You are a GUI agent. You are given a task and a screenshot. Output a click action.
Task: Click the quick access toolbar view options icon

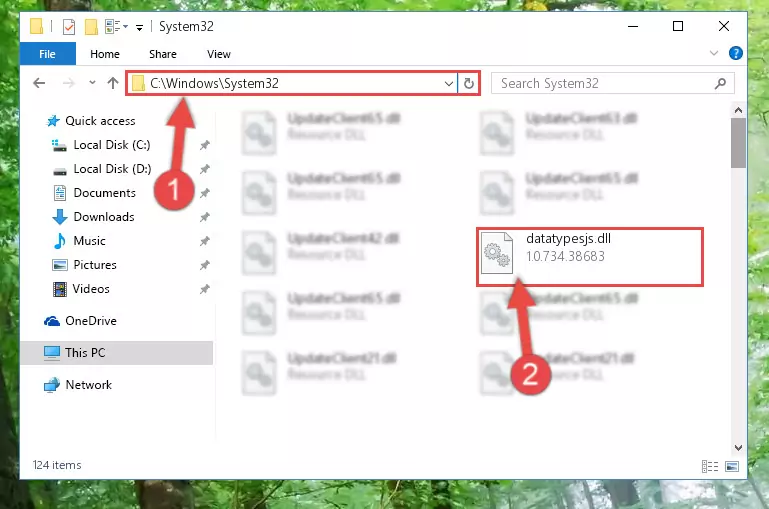tap(116, 26)
